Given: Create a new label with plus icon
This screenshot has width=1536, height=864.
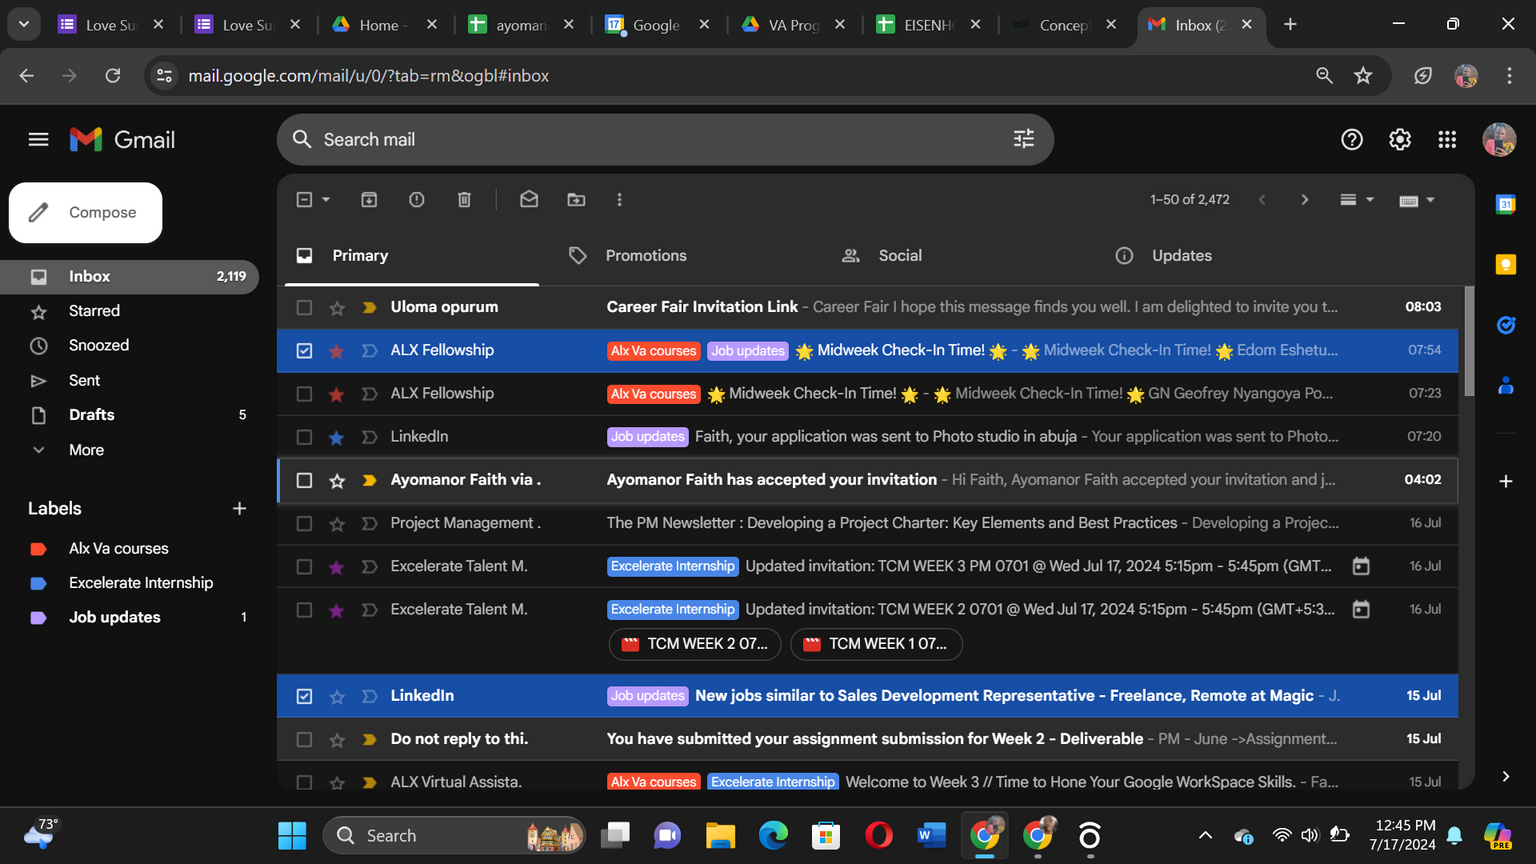Looking at the screenshot, I should (239, 508).
